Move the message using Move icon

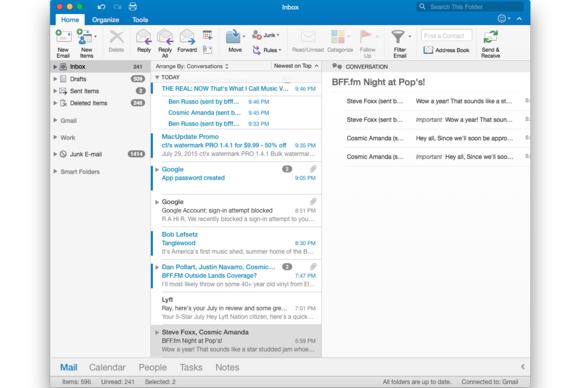click(x=235, y=41)
